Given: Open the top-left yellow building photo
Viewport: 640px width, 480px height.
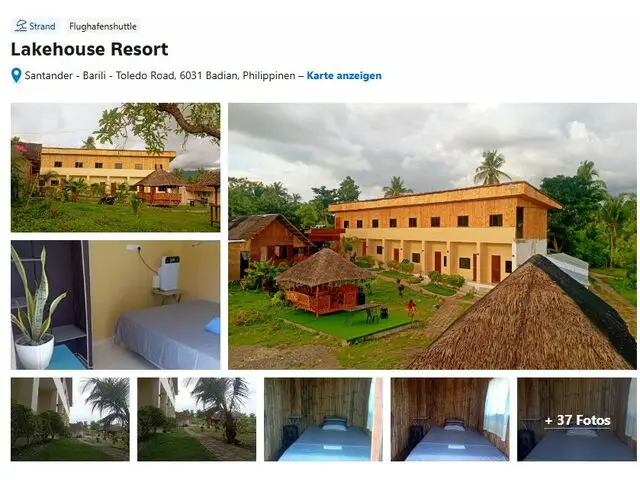Looking at the screenshot, I should coord(116,167).
